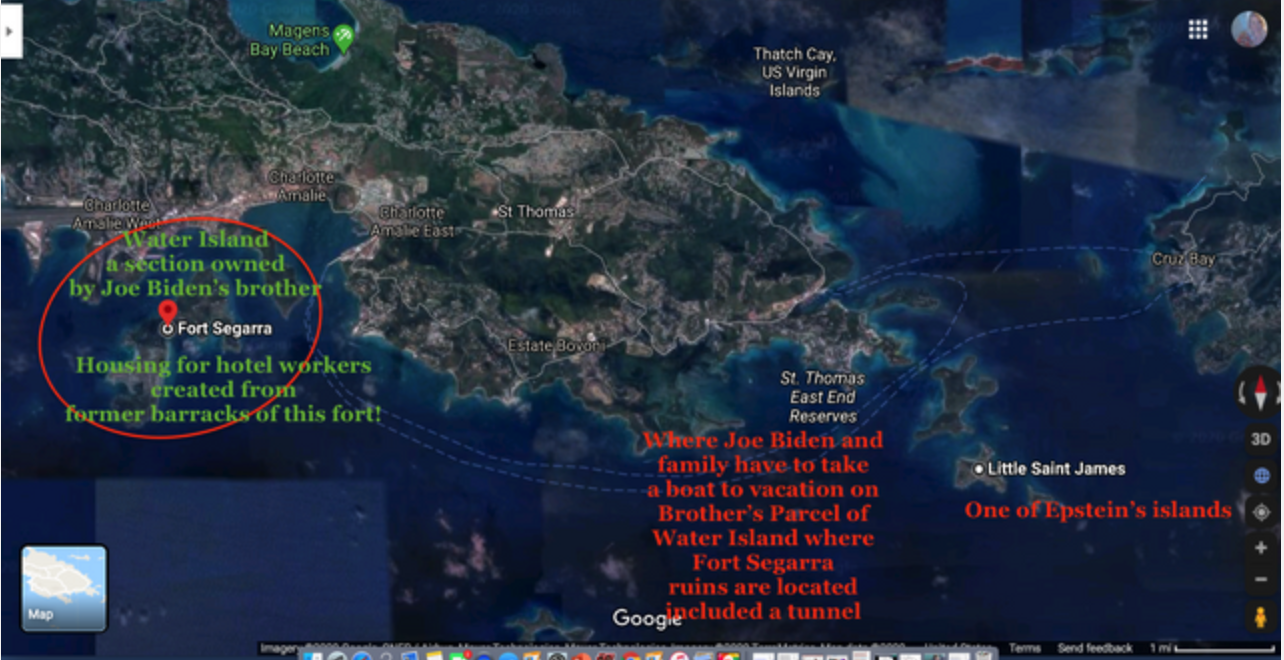1284x660 pixels.
Task: Click the red Fort Segarra pin
Action: coord(167,313)
